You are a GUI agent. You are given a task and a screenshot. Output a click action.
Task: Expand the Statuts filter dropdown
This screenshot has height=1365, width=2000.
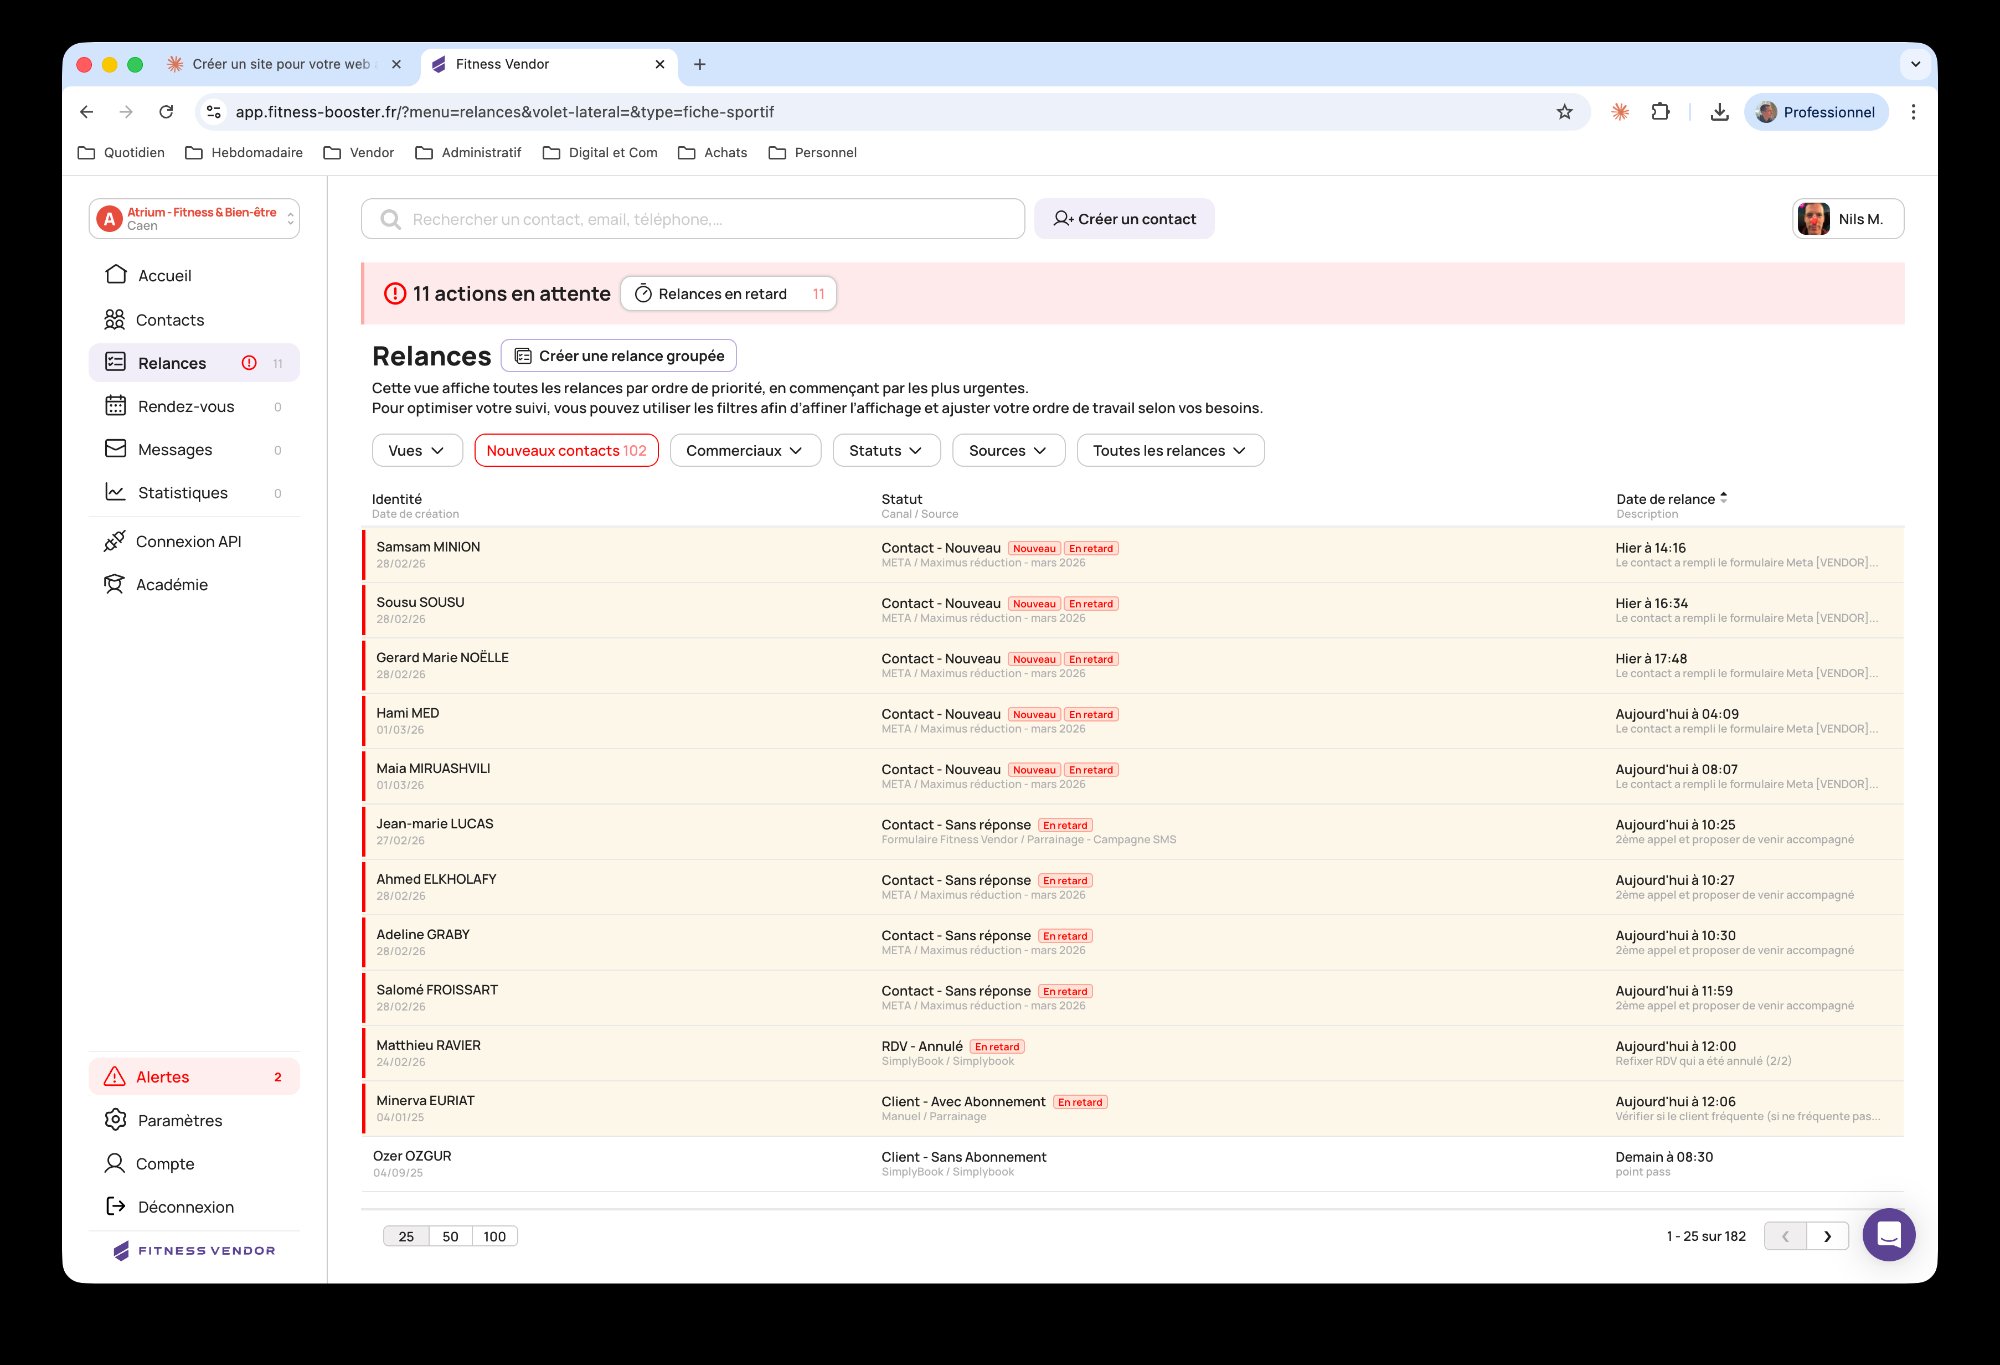pyautogui.click(x=886, y=450)
